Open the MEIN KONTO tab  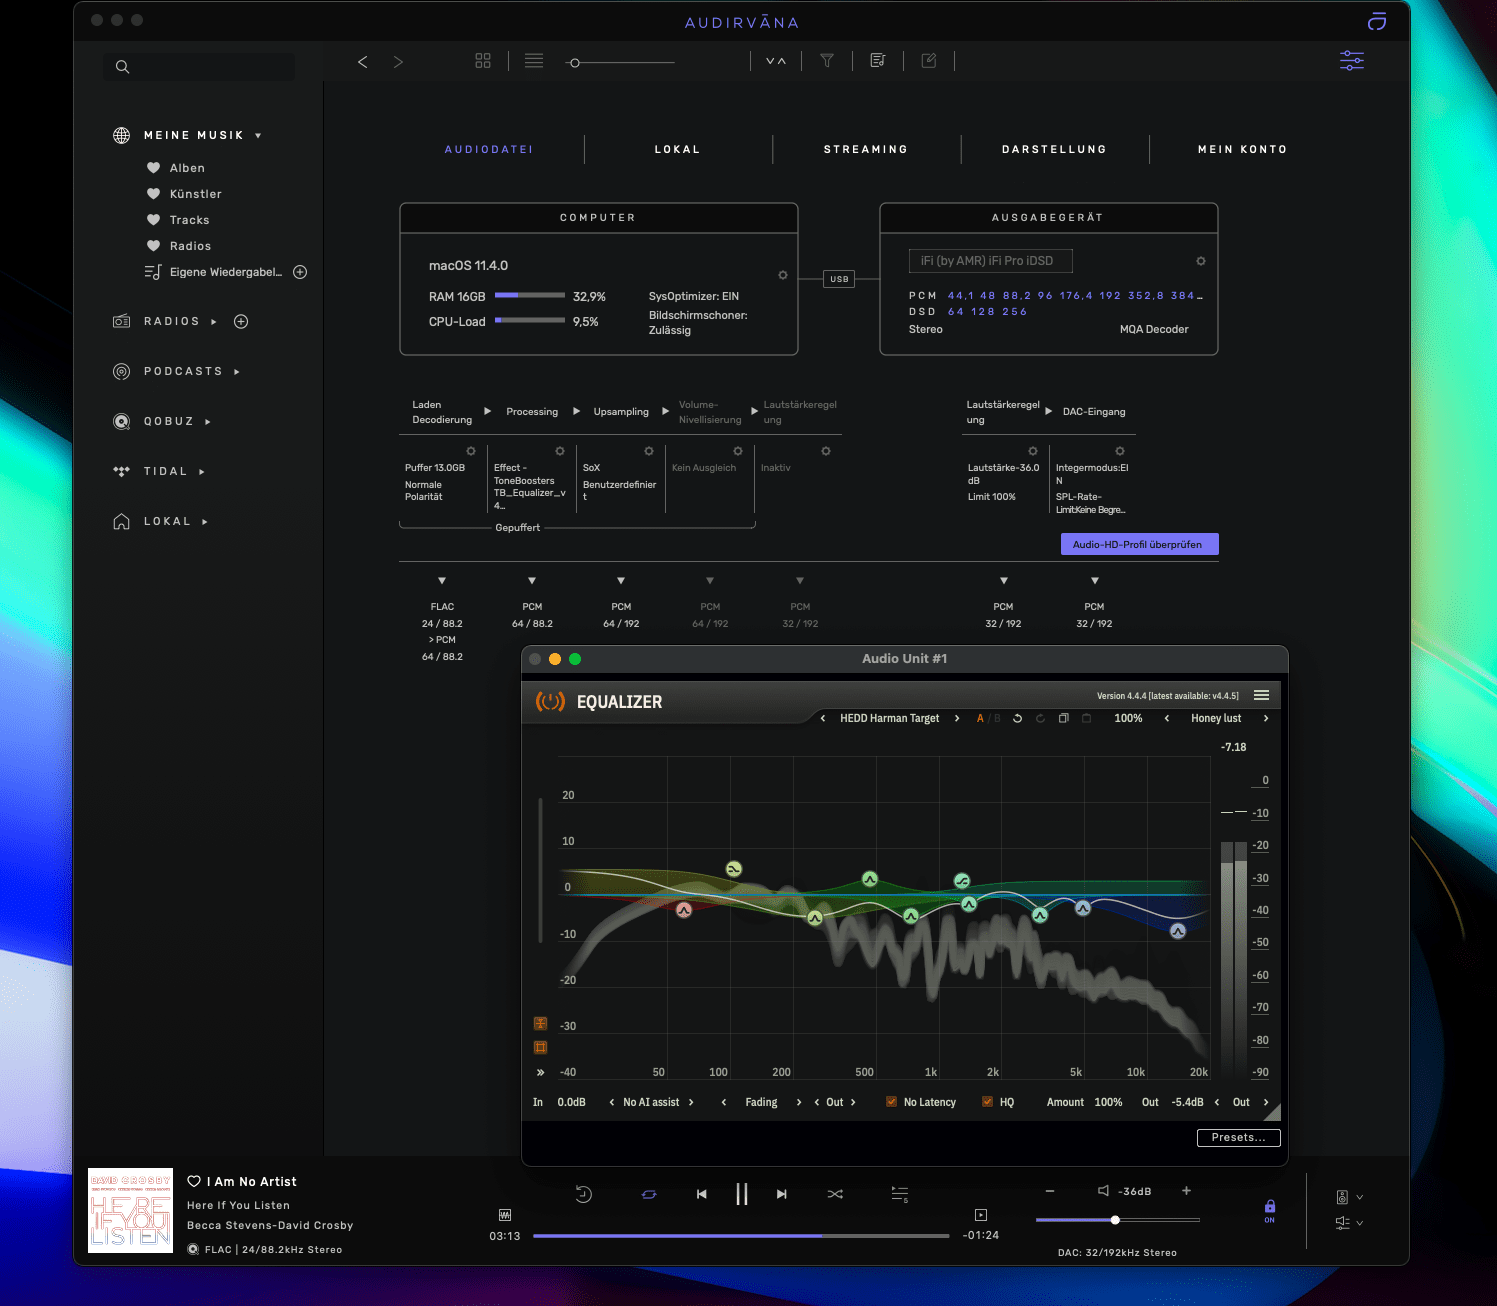click(1243, 149)
